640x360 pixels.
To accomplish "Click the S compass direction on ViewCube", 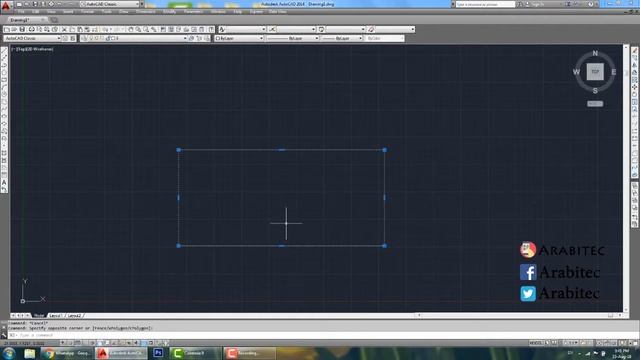I will pyautogui.click(x=595, y=91).
